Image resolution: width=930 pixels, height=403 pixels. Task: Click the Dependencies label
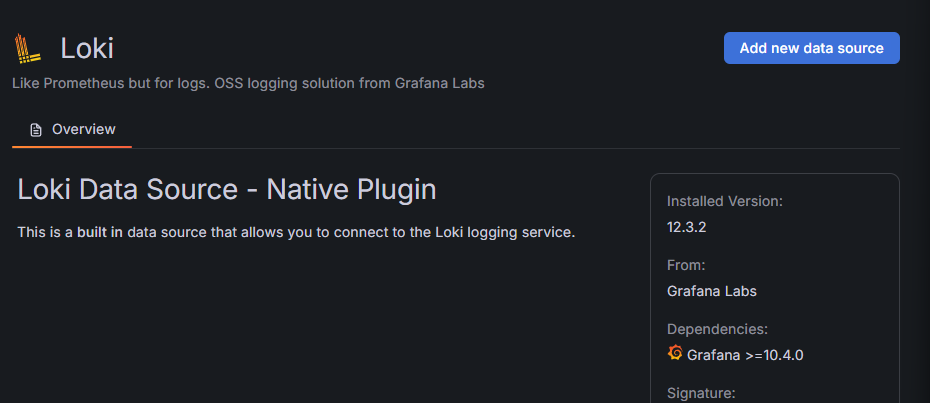717,329
